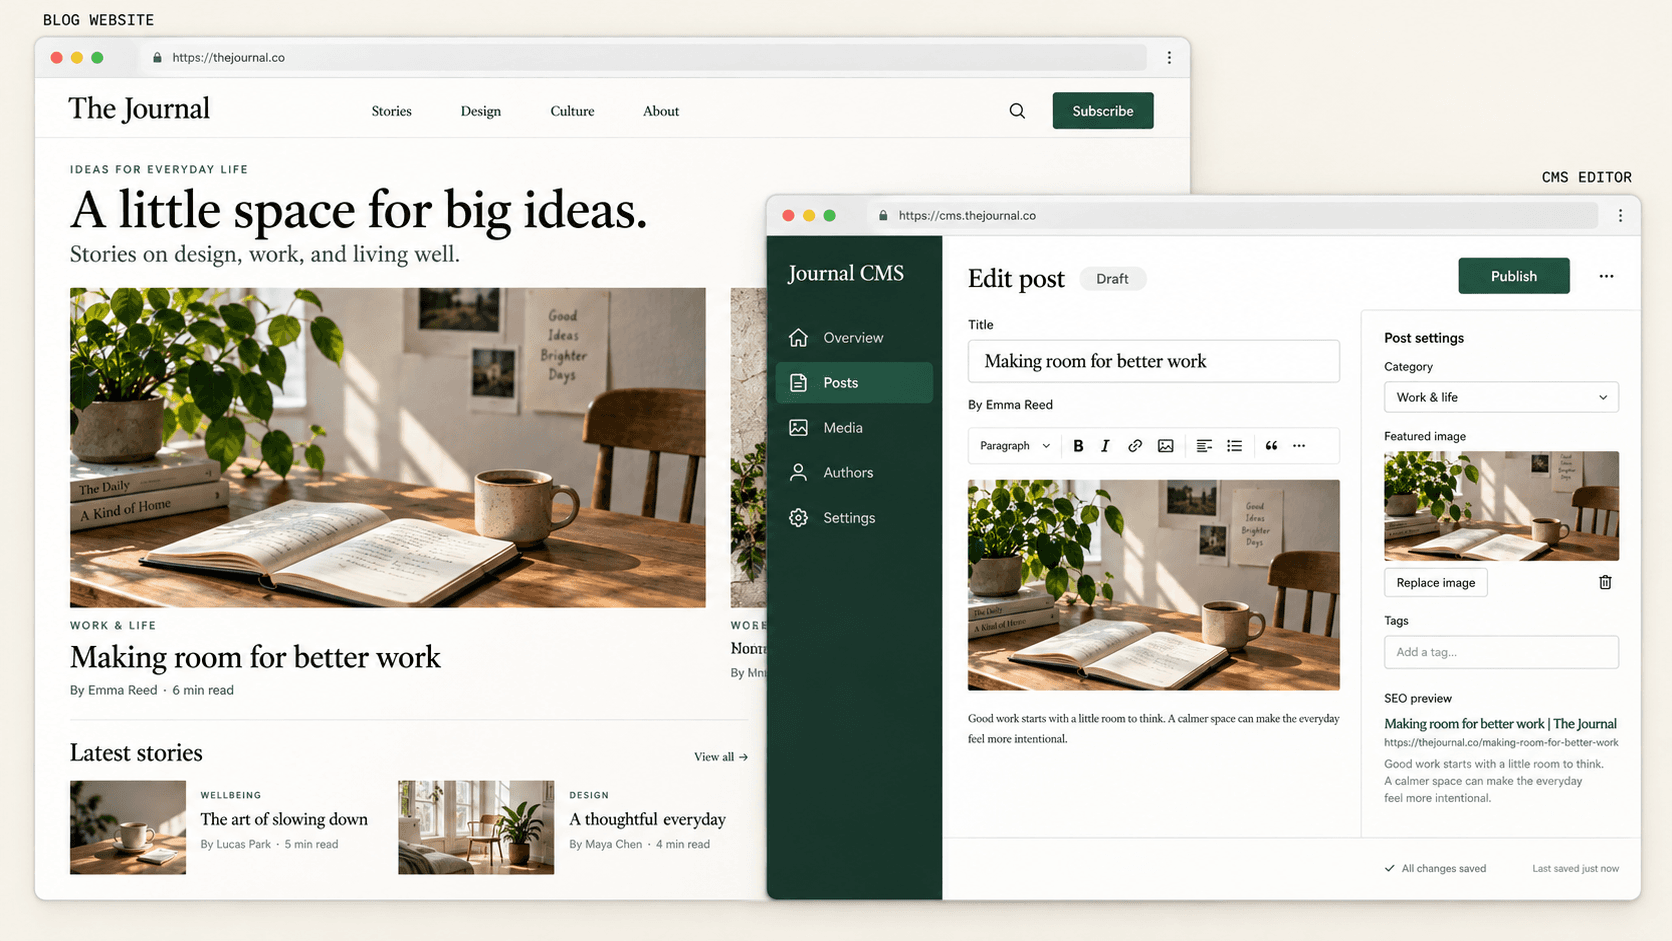The image size is (1672, 941).
Task: Click the blockquote icon in the toolbar
Action: [1271, 446]
